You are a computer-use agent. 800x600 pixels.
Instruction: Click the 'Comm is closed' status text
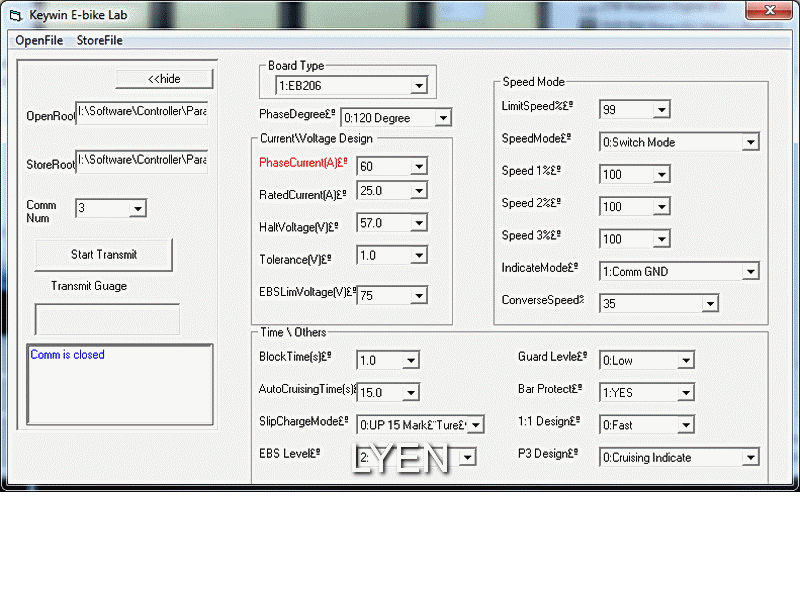(x=67, y=355)
